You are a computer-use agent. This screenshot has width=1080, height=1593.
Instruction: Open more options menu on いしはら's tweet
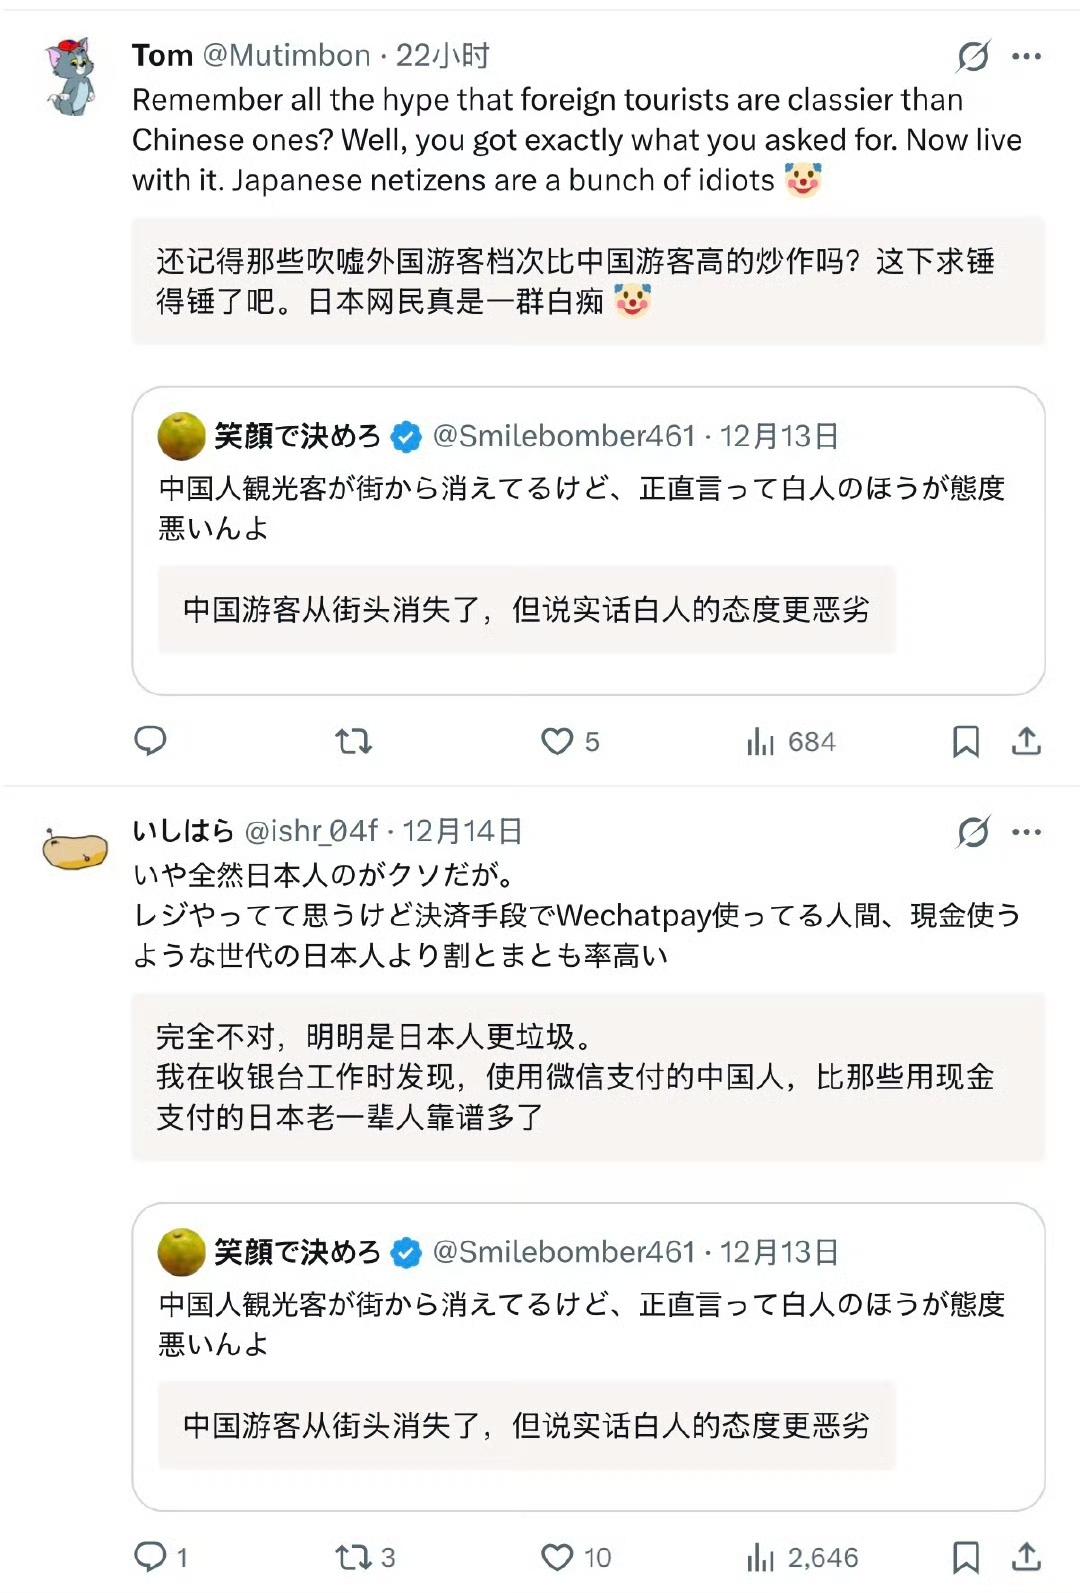coord(1027,831)
